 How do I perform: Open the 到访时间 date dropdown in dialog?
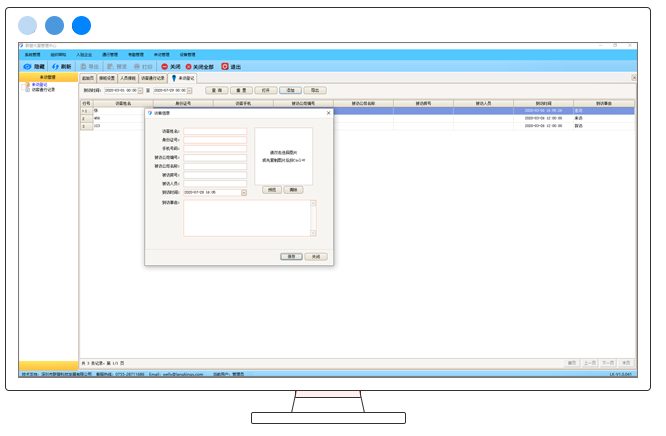point(243,192)
